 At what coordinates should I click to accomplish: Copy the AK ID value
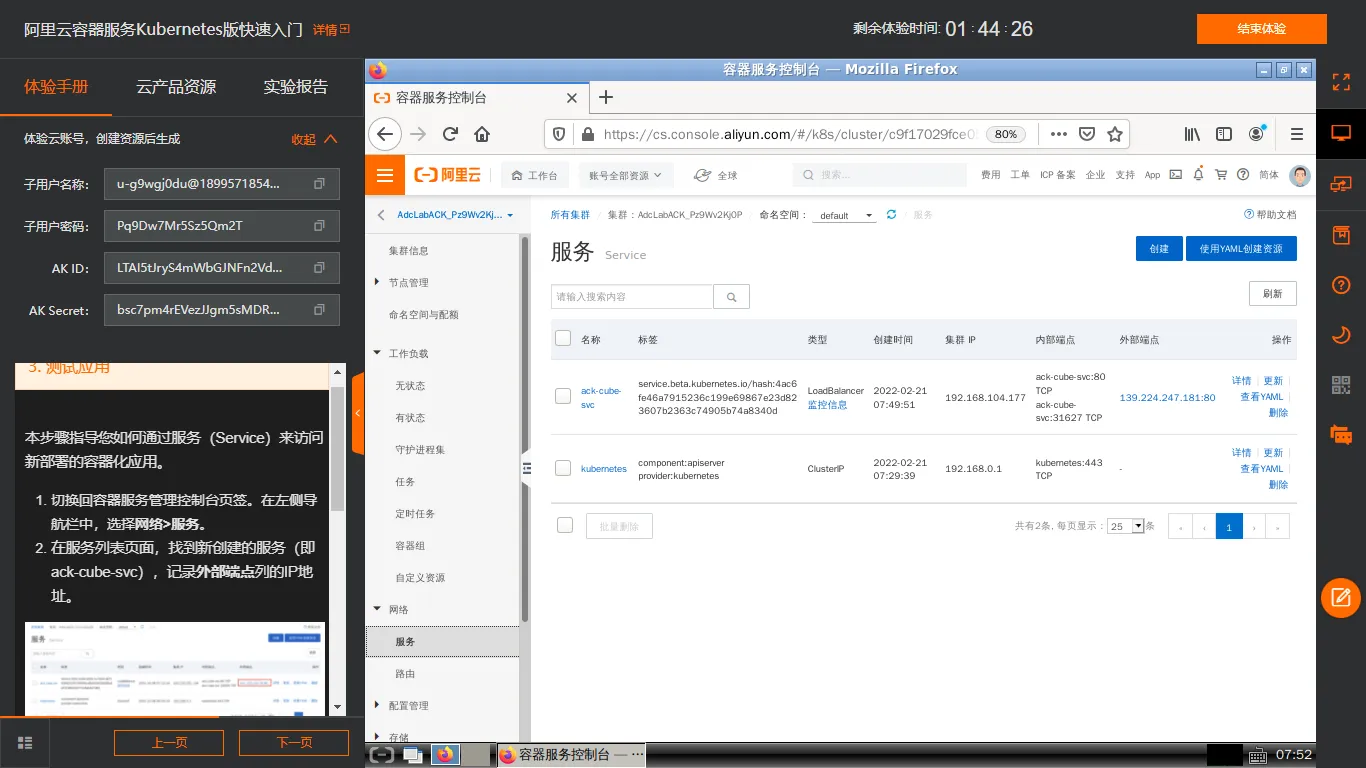pyautogui.click(x=319, y=268)
